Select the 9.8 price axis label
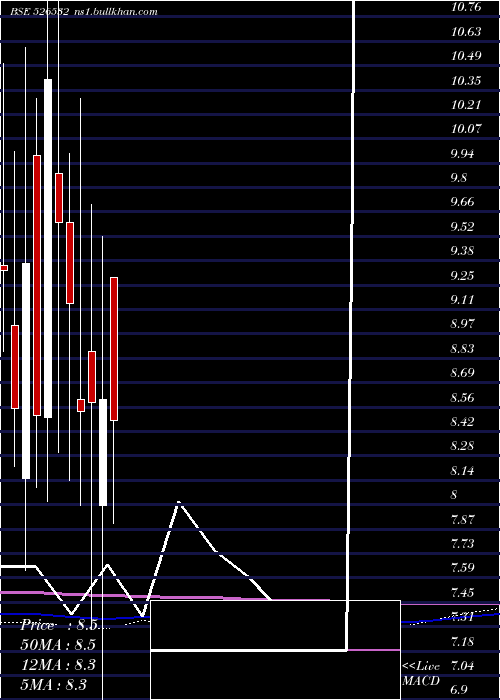This screenshot has width=500, height=700. pyautogui.click(x=459, y=178)
